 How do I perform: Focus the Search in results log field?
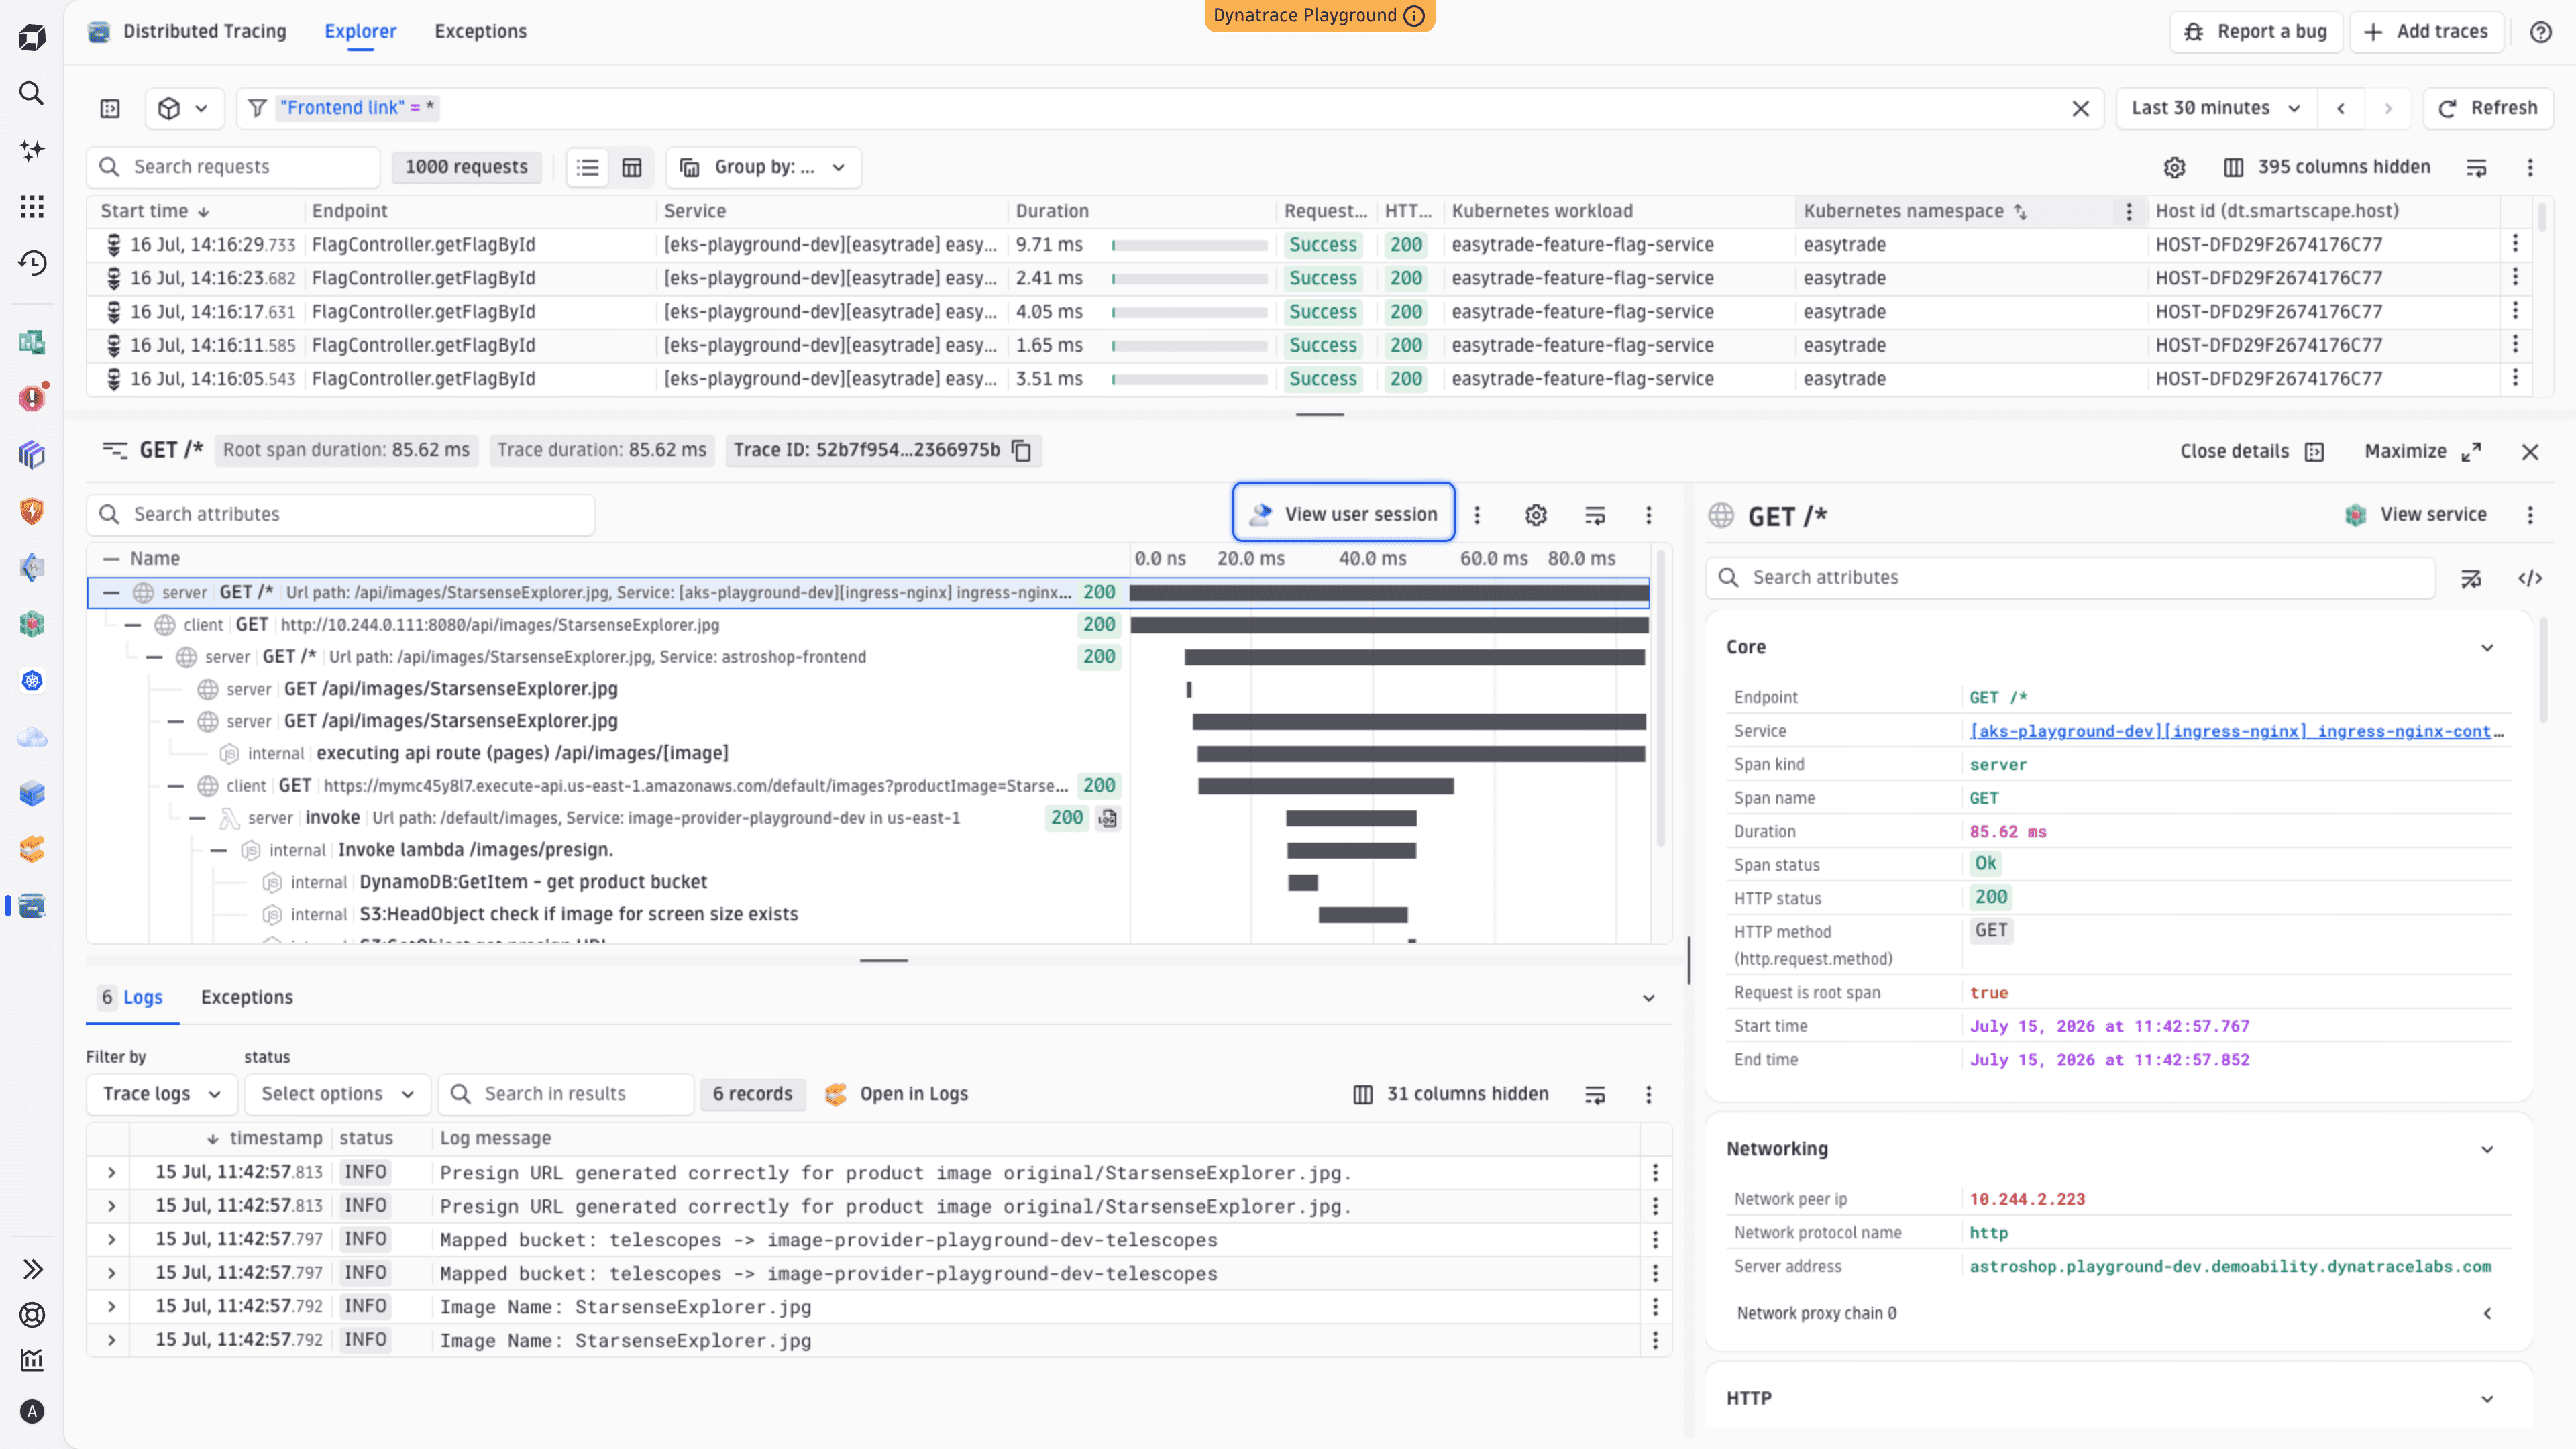[566, 1094]
